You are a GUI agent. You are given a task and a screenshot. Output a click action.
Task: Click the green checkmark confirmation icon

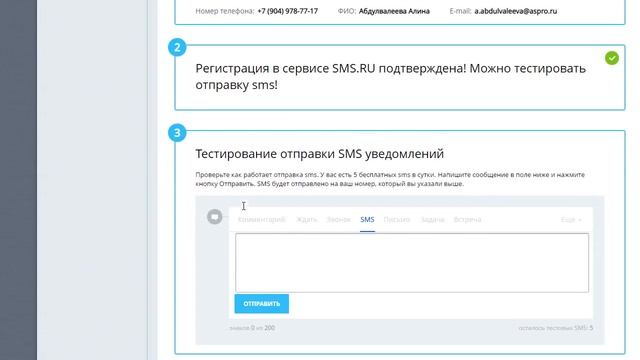[x=612, y=58]
